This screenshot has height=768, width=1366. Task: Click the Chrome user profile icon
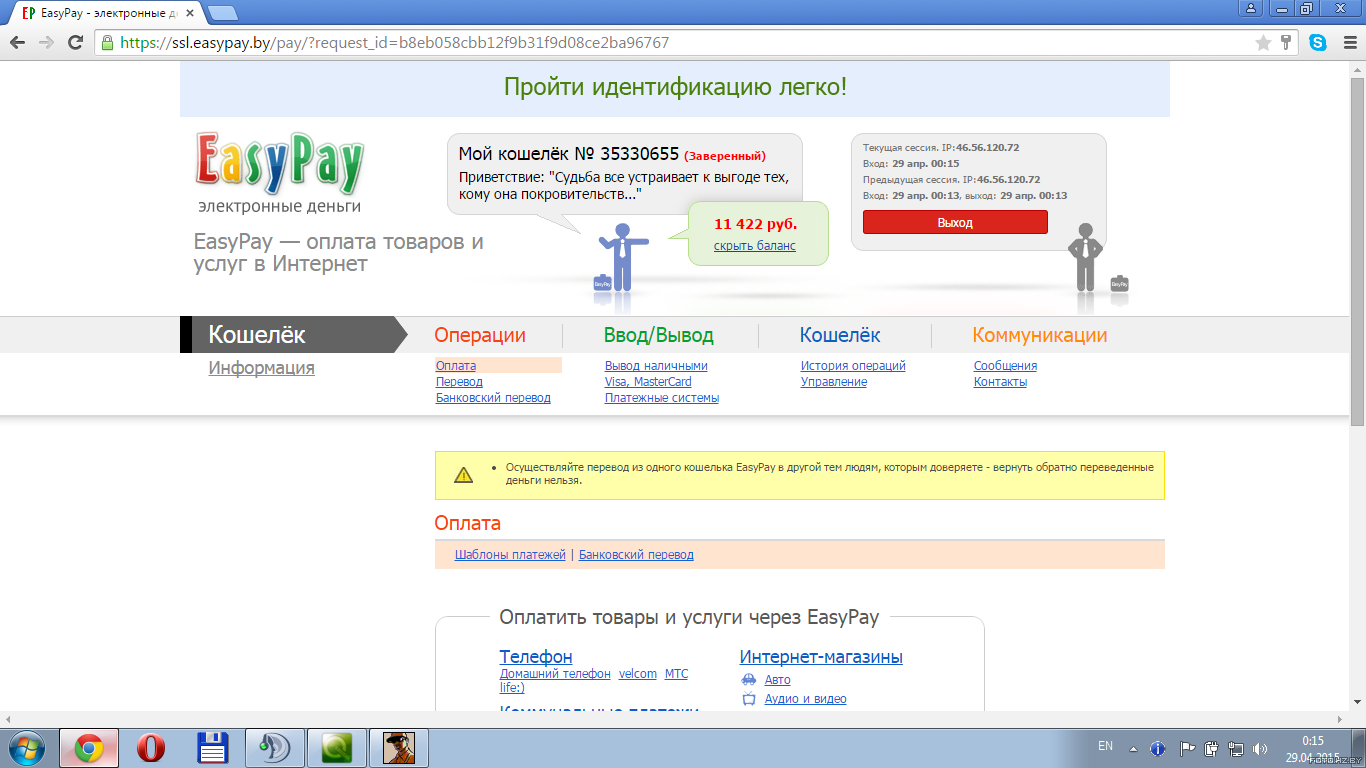pos(1250,8)
